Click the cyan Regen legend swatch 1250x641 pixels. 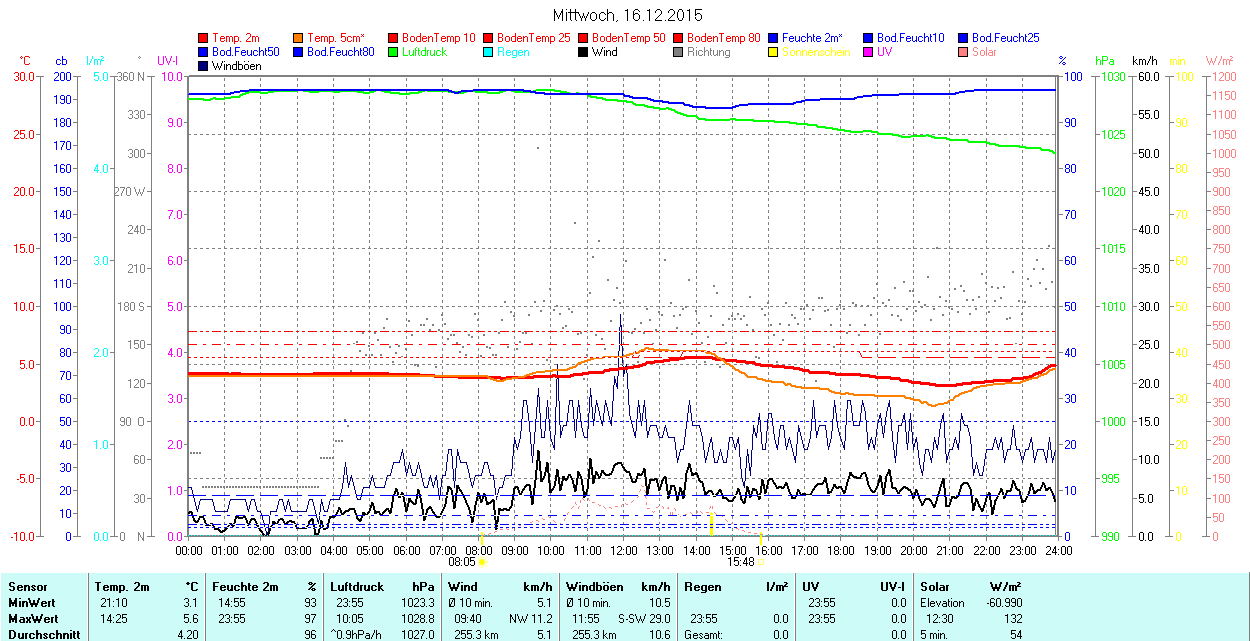pos(489,52)
